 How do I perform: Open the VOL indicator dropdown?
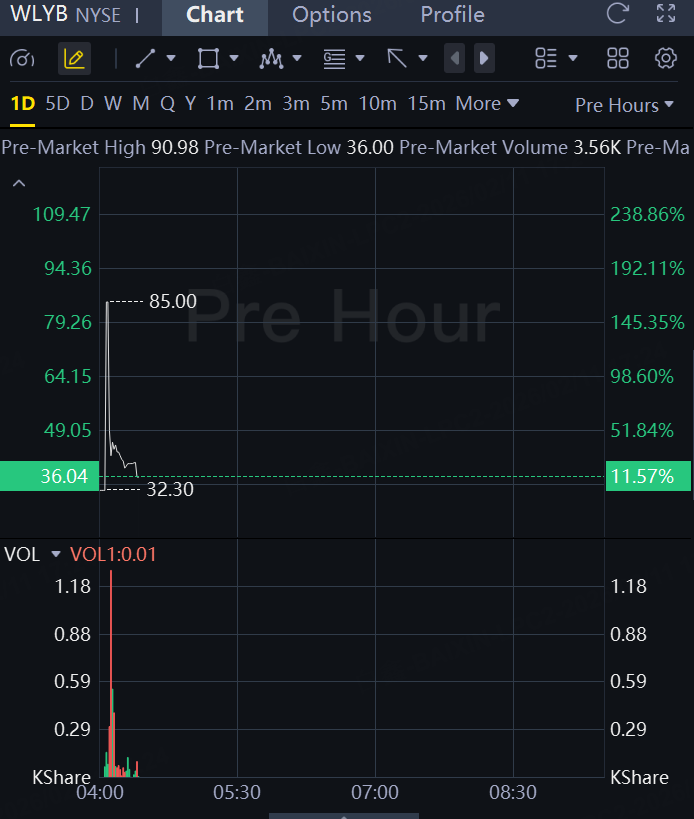click(56, 554)
